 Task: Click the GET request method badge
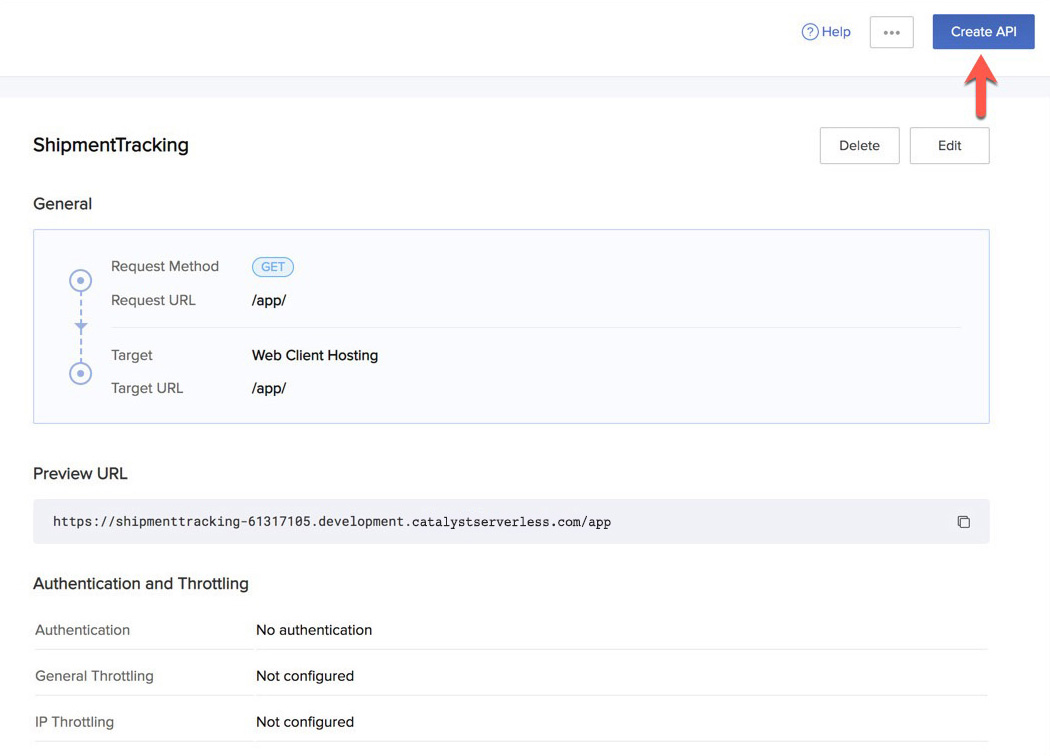(273, 267)
